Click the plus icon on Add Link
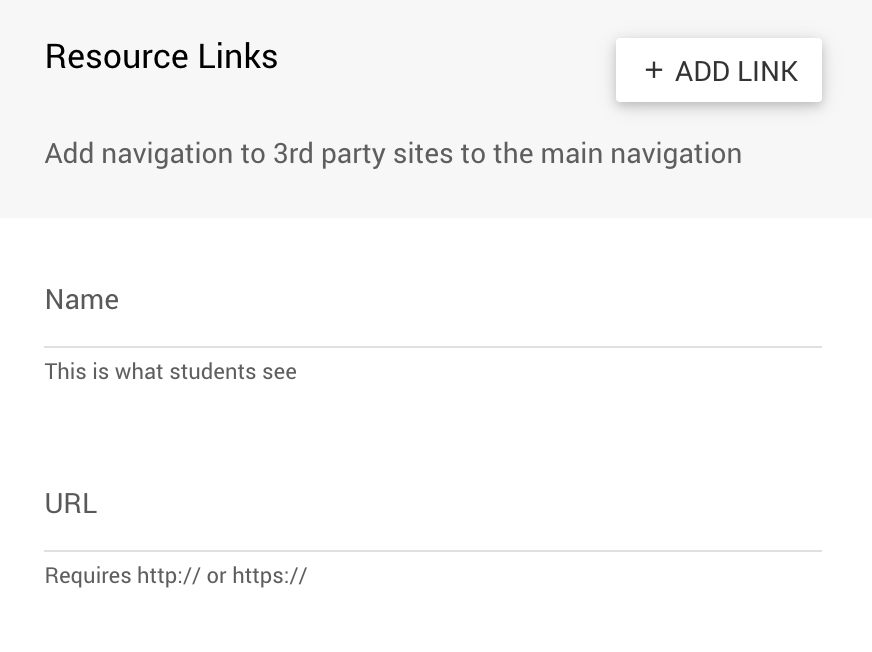Image resolution: width=872 pixels, height=652 pixels. [653, 70]
